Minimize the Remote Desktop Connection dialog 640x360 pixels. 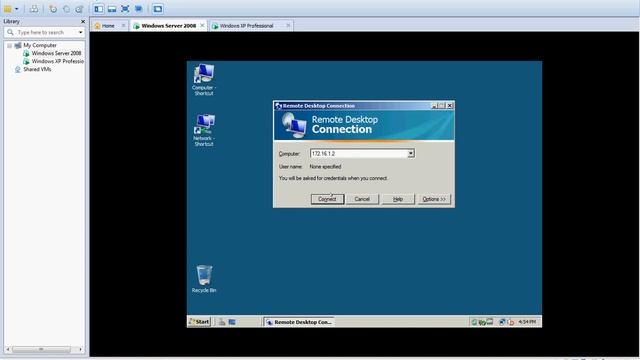435,106
